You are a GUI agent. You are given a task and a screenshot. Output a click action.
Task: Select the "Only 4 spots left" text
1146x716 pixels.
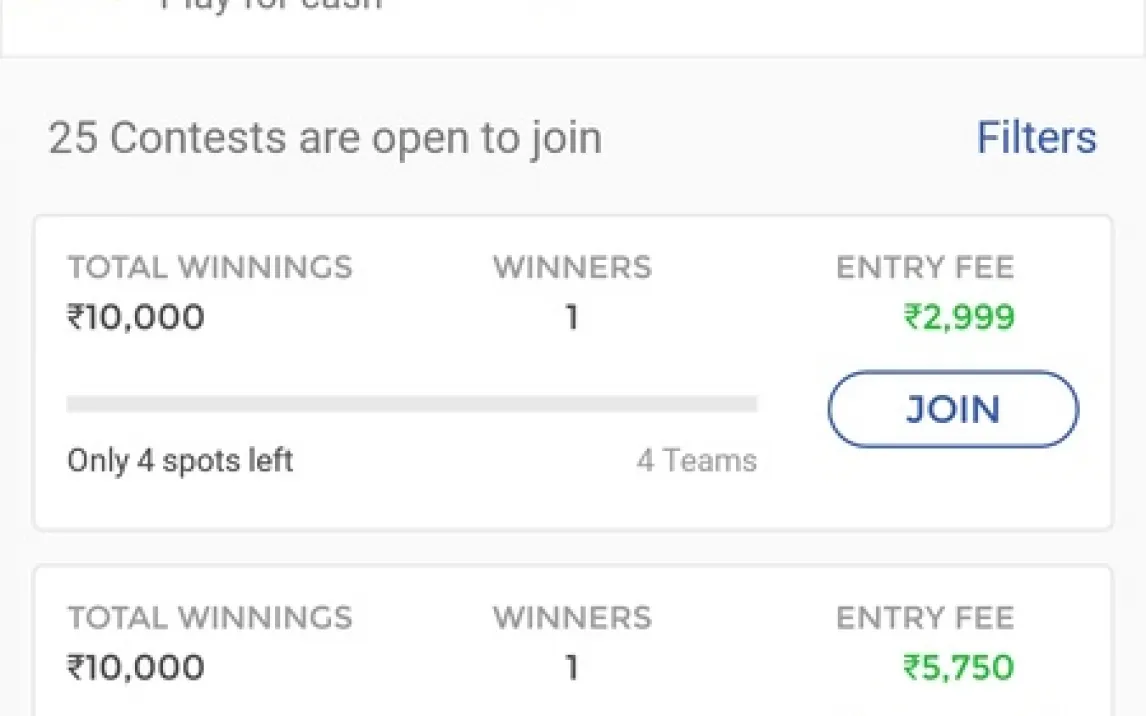click(x=180, y=461)
